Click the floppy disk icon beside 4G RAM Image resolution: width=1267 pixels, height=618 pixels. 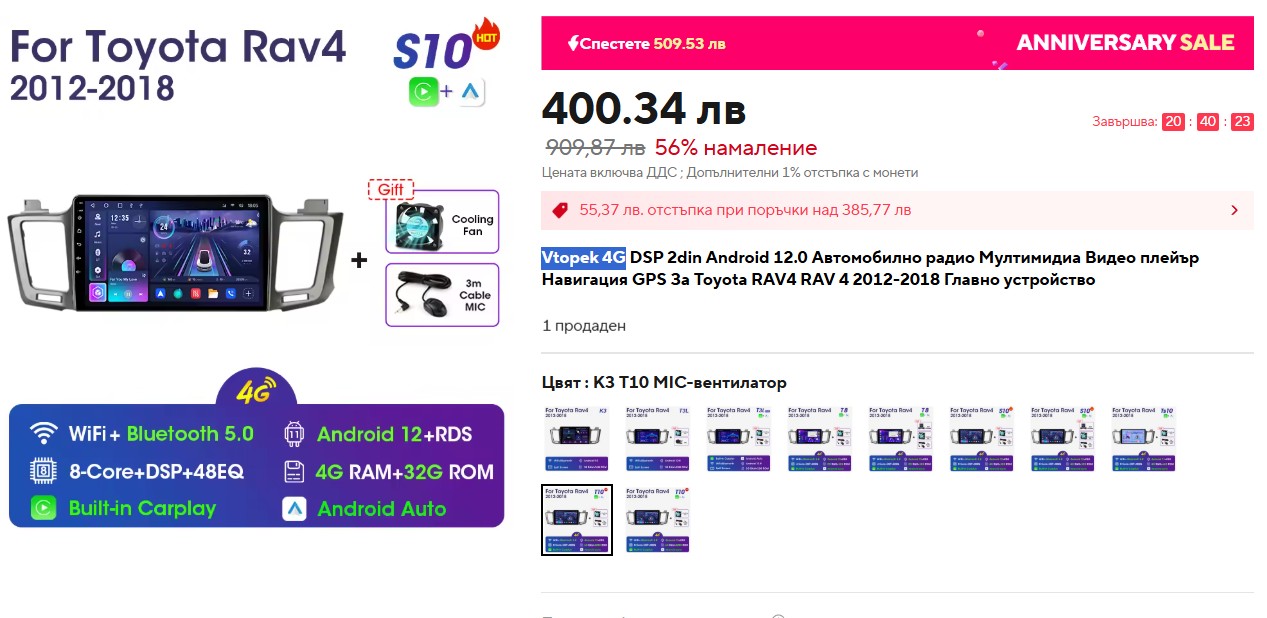click(294, 471)
